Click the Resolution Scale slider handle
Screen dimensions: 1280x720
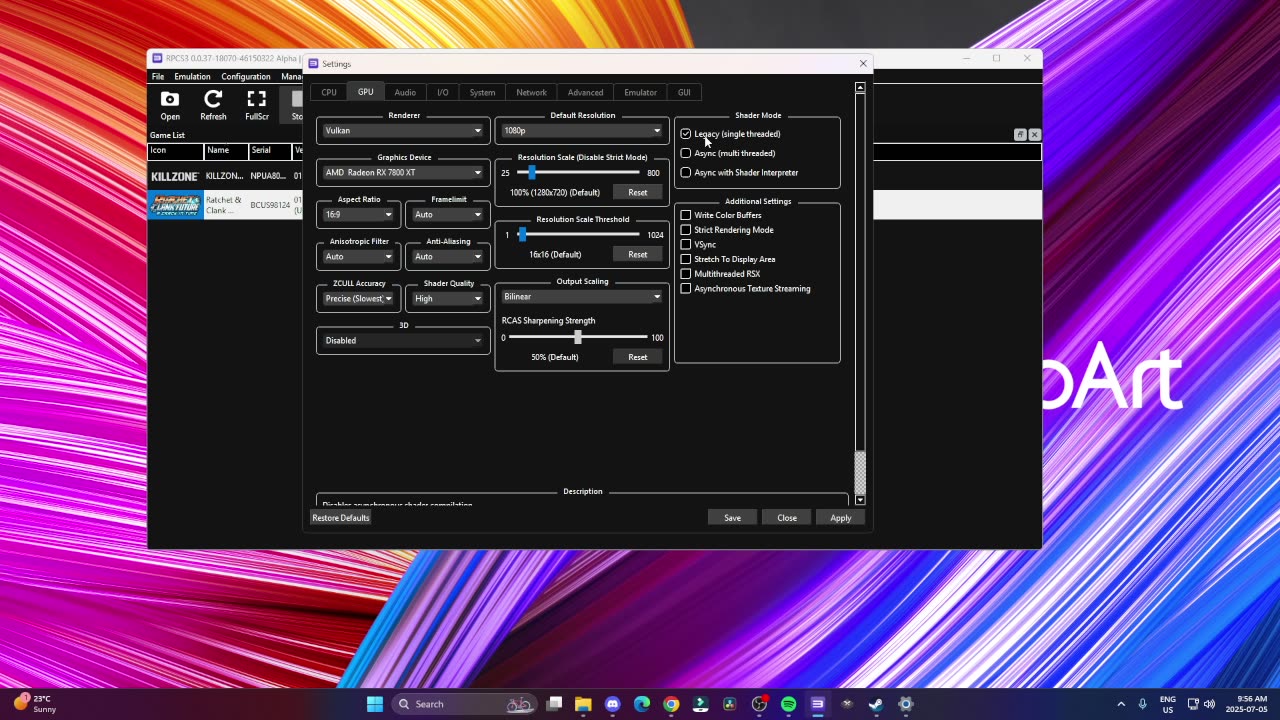click(531, 173)
